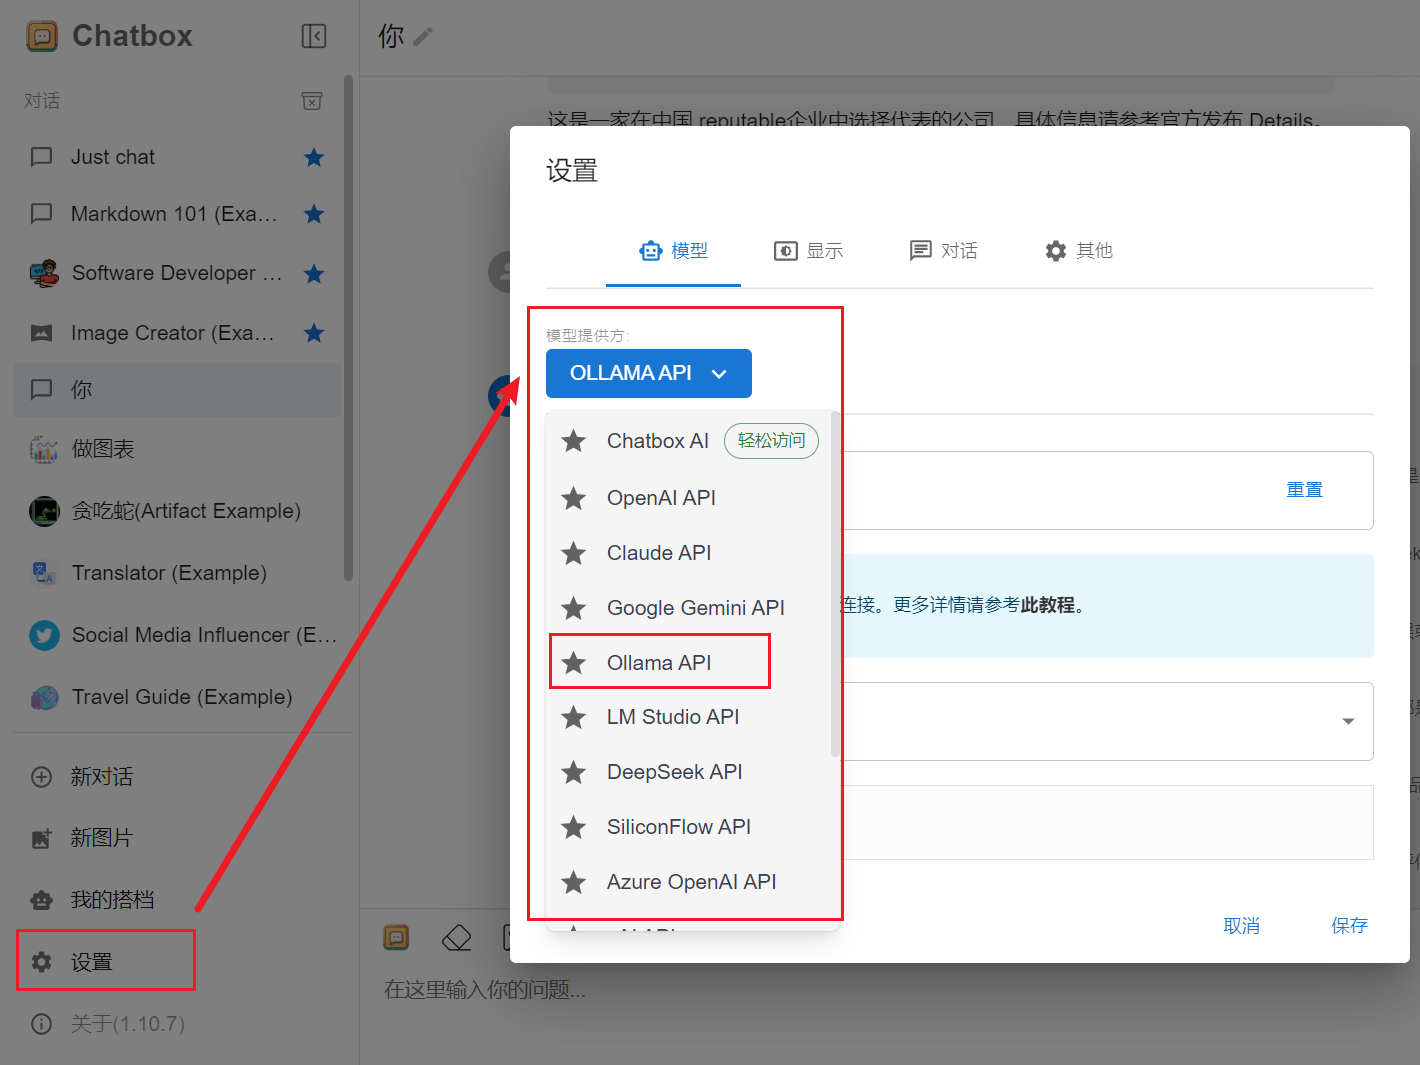This screenshot has height=1065, width=1420.
Task: Click the Software Developer avatar icon
Action: pos(44,273)
